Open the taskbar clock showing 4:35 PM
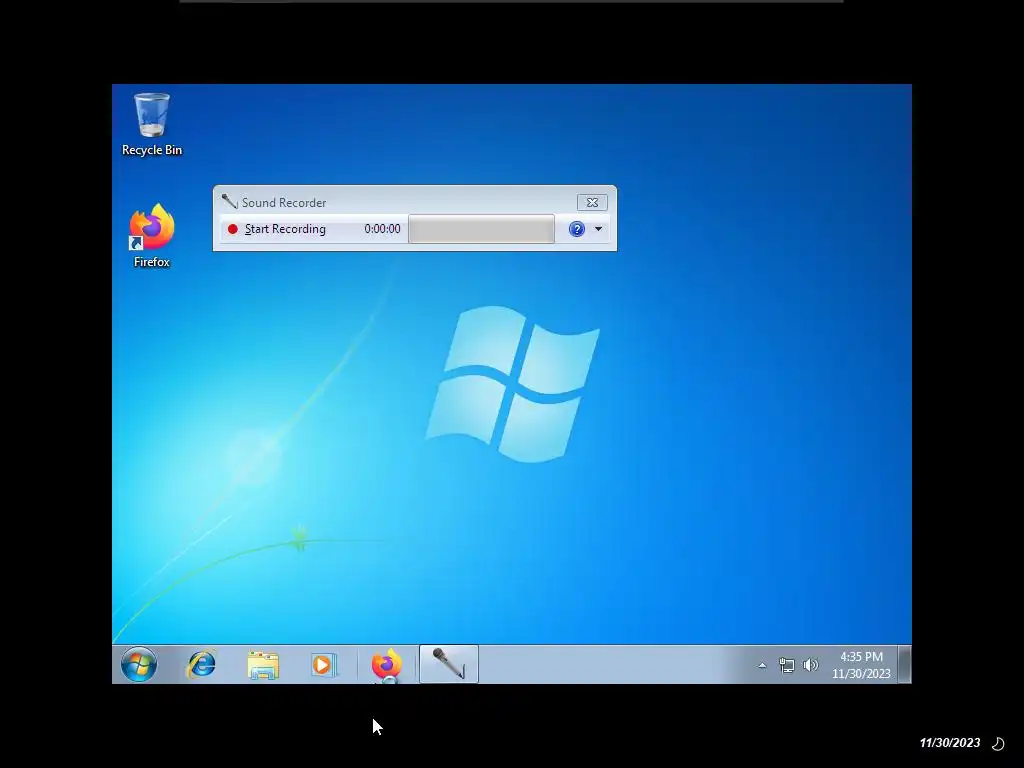Viewport: 1024px width, 768px height. point(861,665)
